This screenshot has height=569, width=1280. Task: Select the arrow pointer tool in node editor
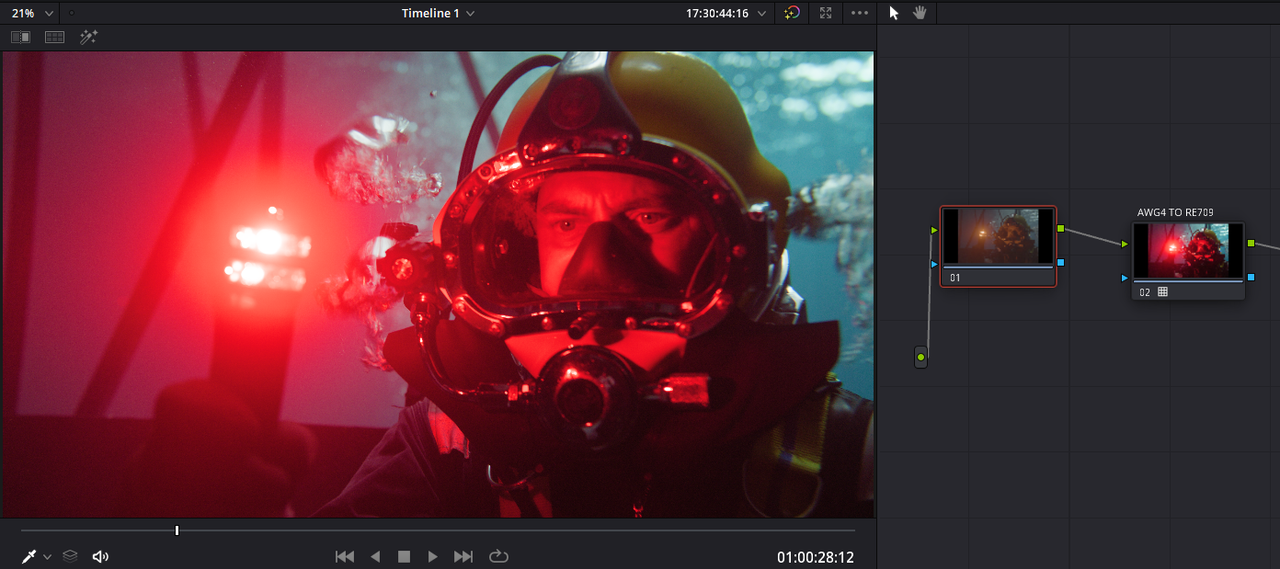click(894, 13)
